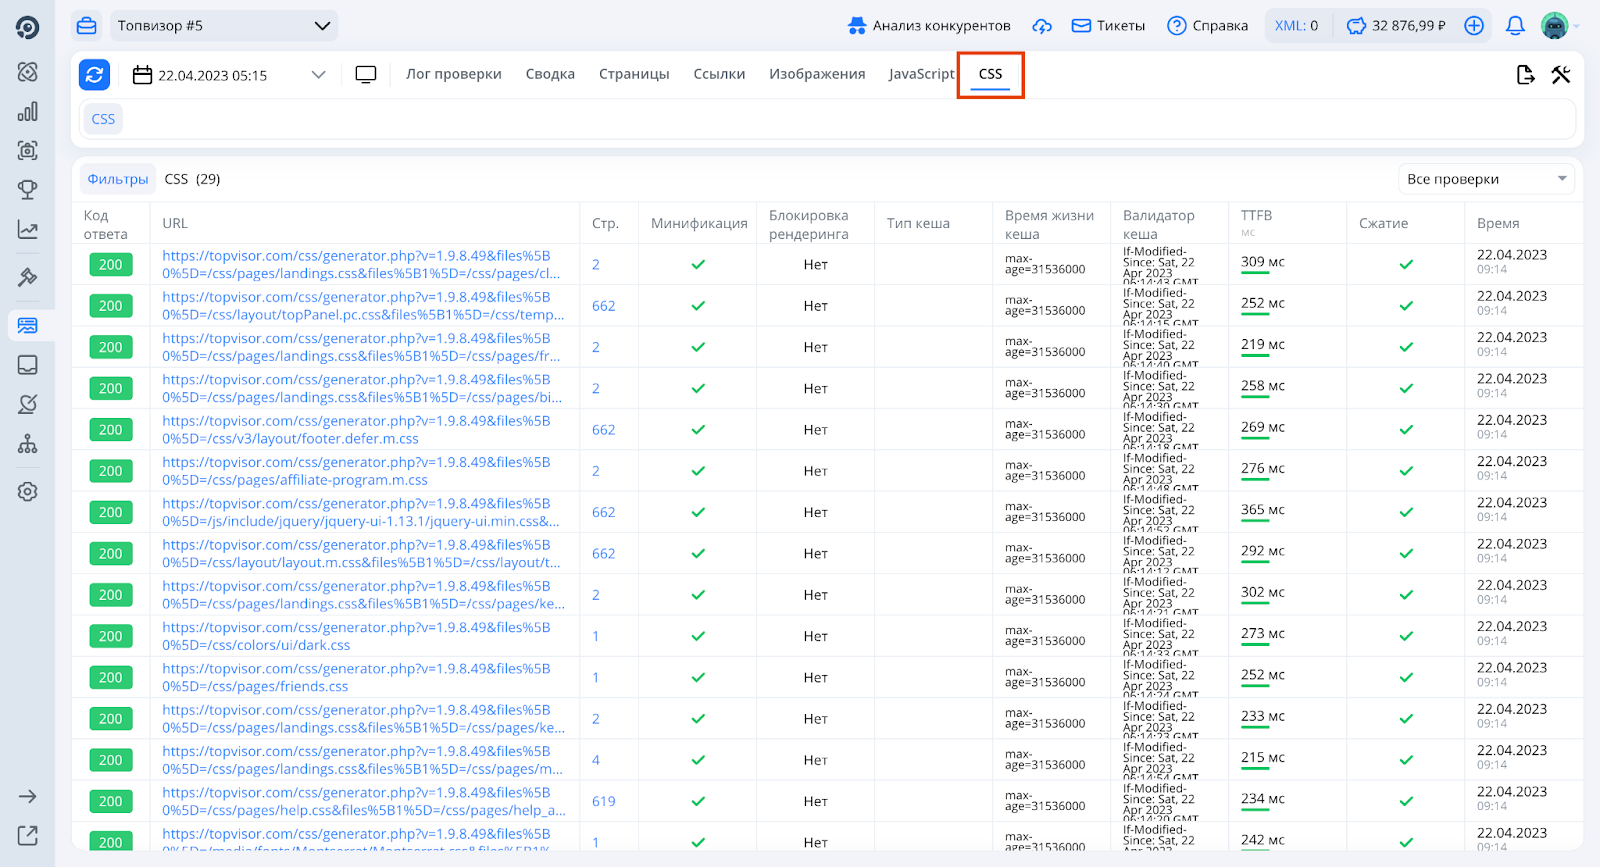Expand the Все проверки dropdown
The image size is (1600, 867).
tap(1485, 179)
